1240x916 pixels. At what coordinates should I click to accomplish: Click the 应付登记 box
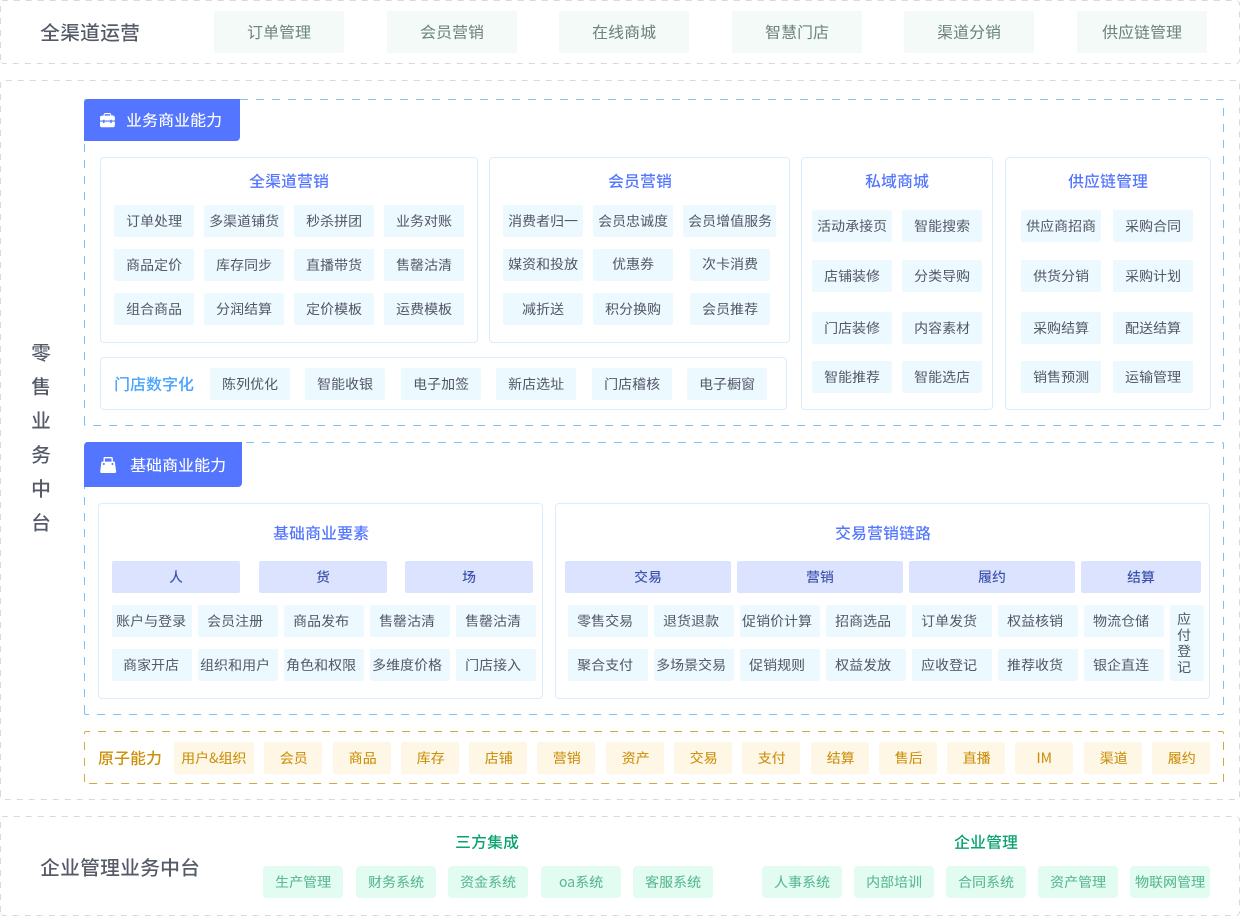tap(1187, 643)
